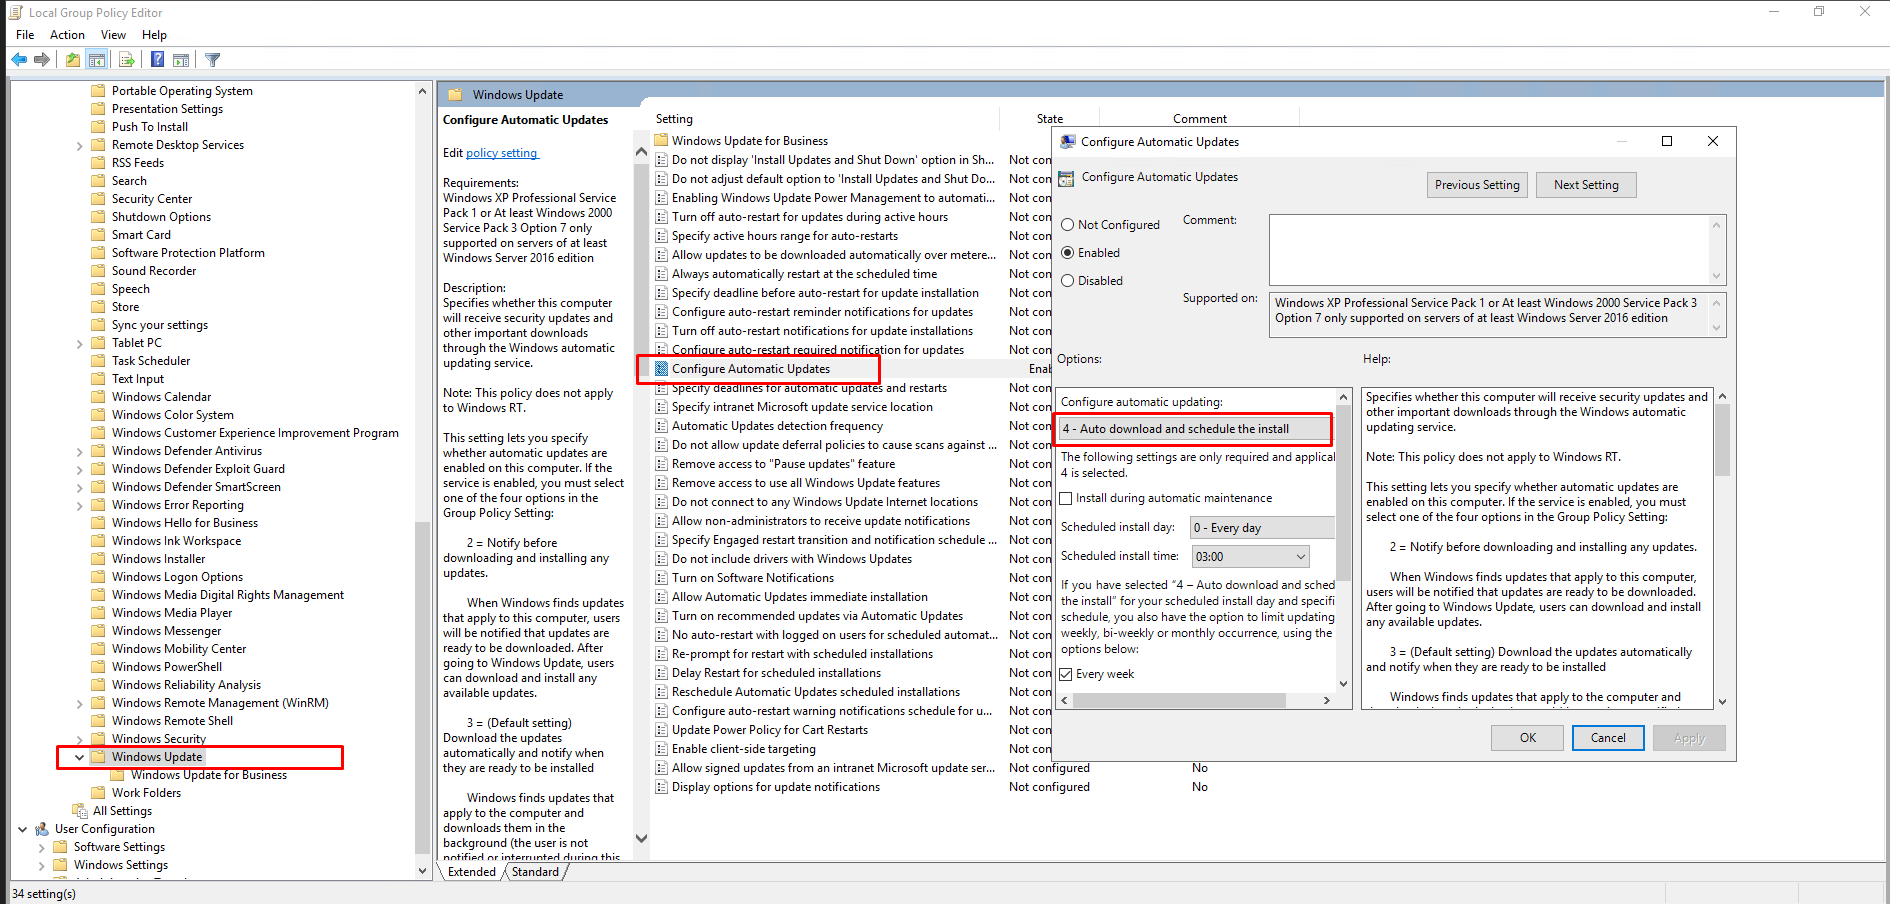Open the Scheduled install time dropdown
Viewport: 1890px width, 904px height.
tap(1300, 557)
